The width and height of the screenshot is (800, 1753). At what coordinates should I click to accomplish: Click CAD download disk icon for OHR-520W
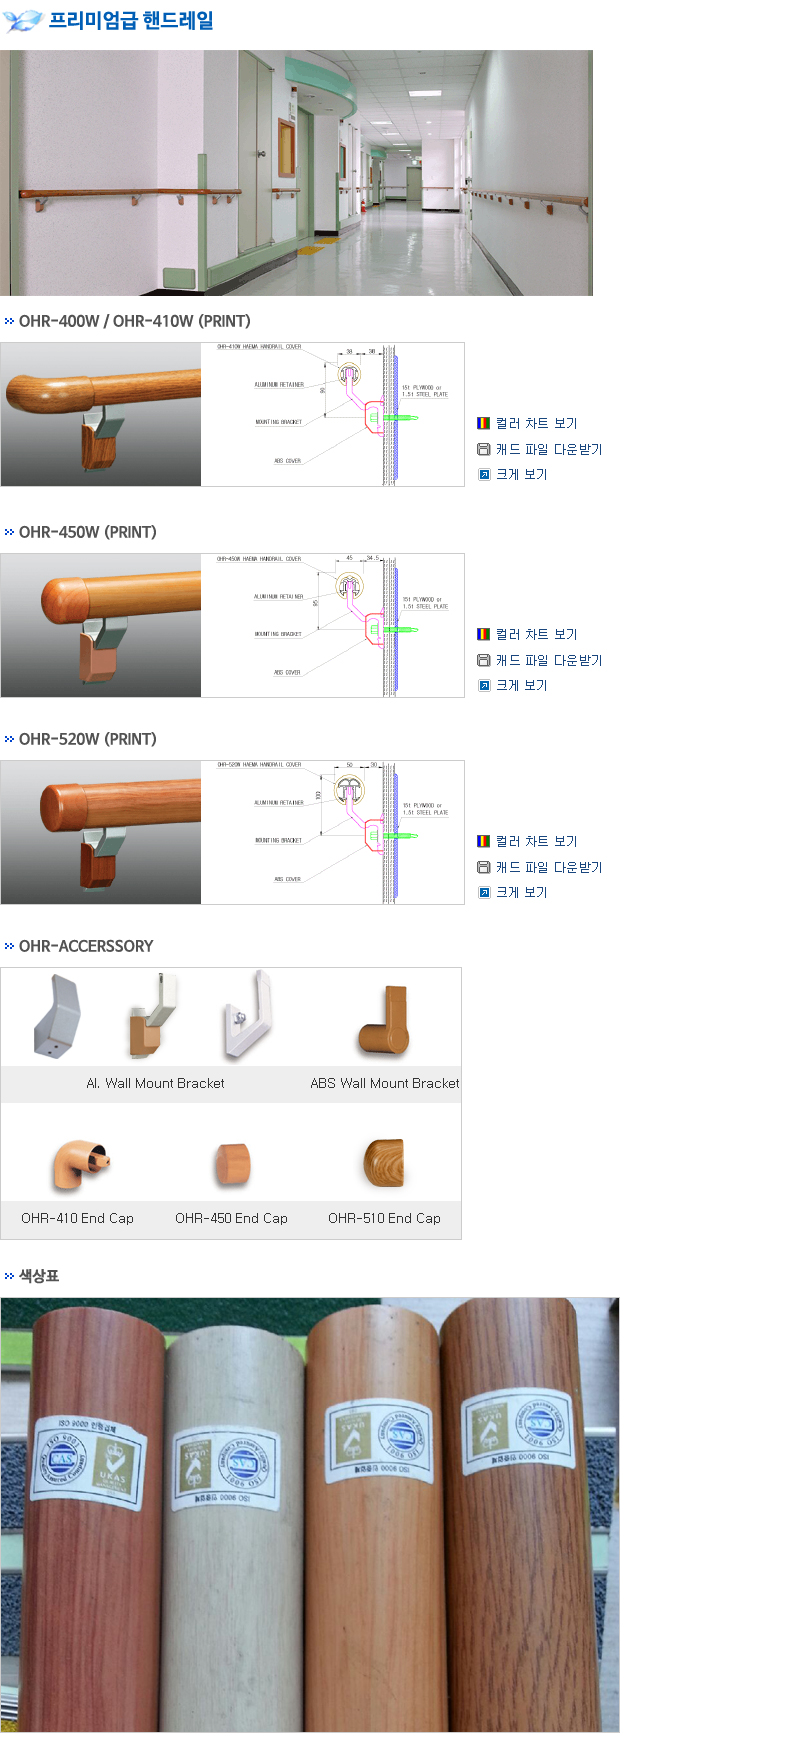click(483, 867)
